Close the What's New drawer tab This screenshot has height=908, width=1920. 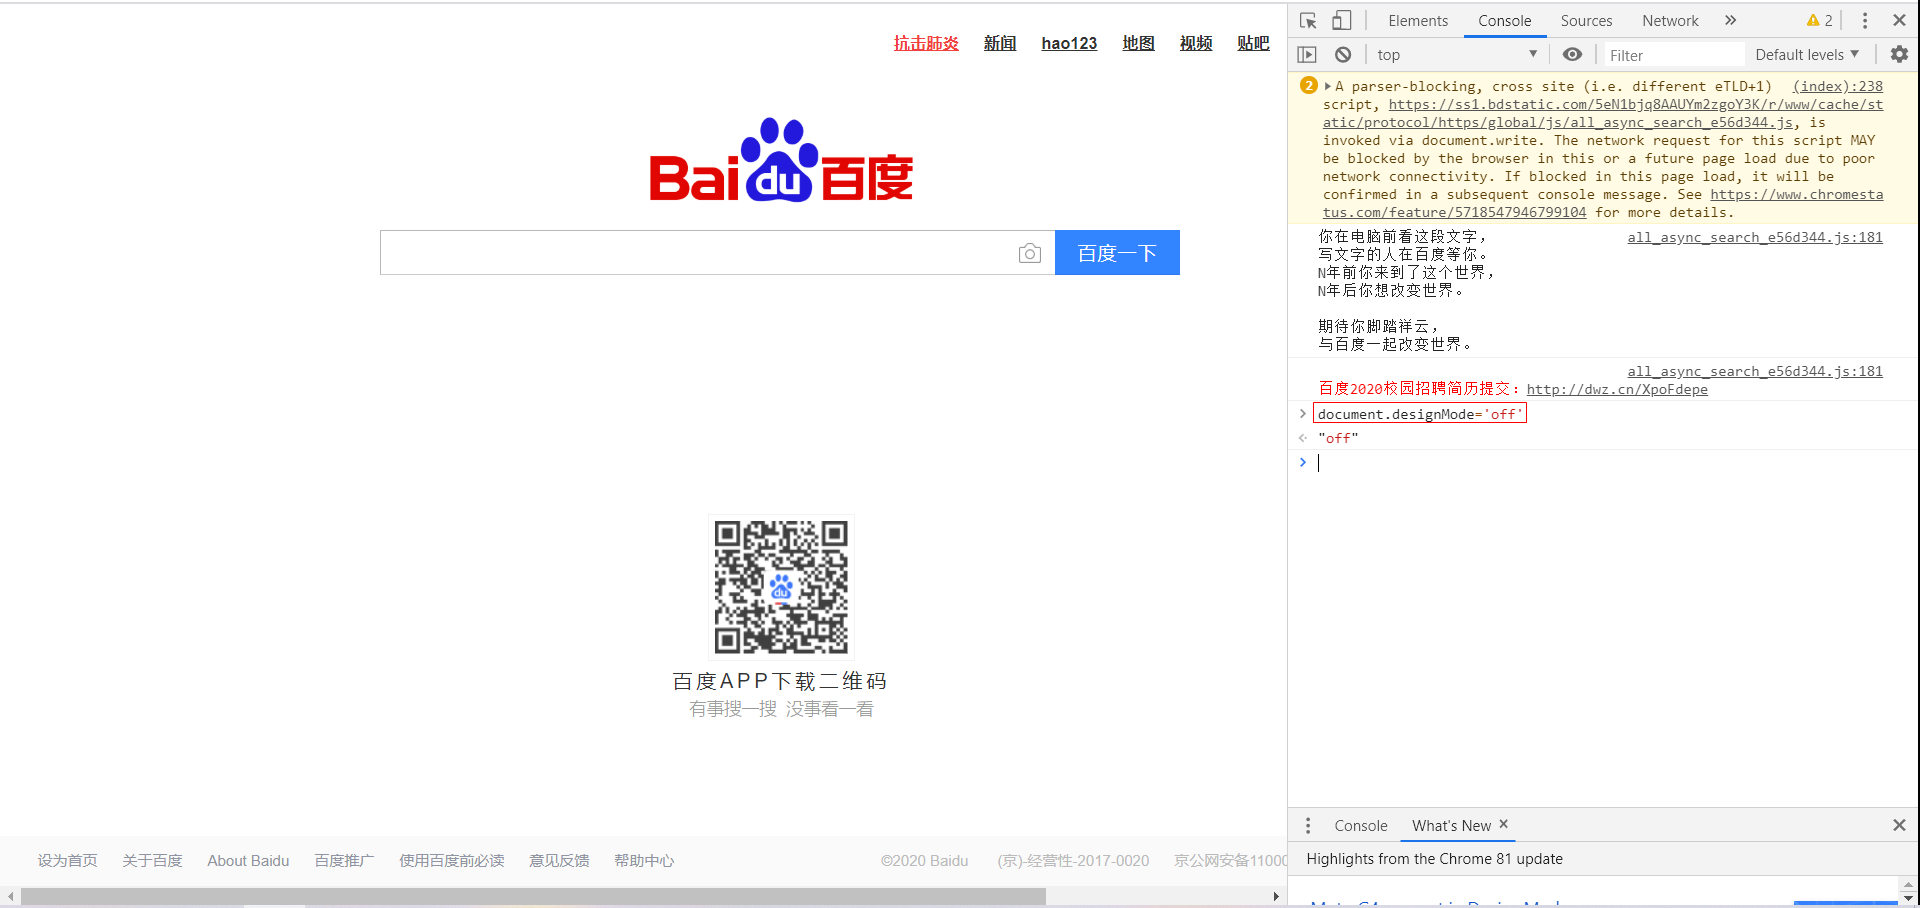coord(1503,825)
